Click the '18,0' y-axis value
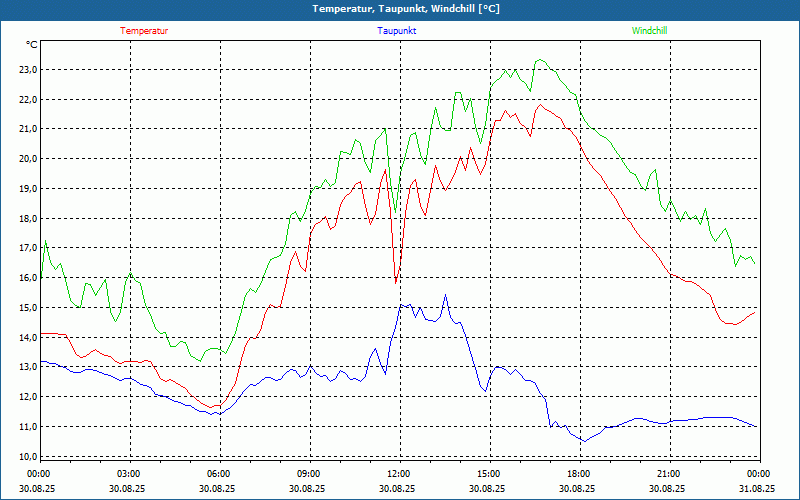 click(x=28, y=218)
